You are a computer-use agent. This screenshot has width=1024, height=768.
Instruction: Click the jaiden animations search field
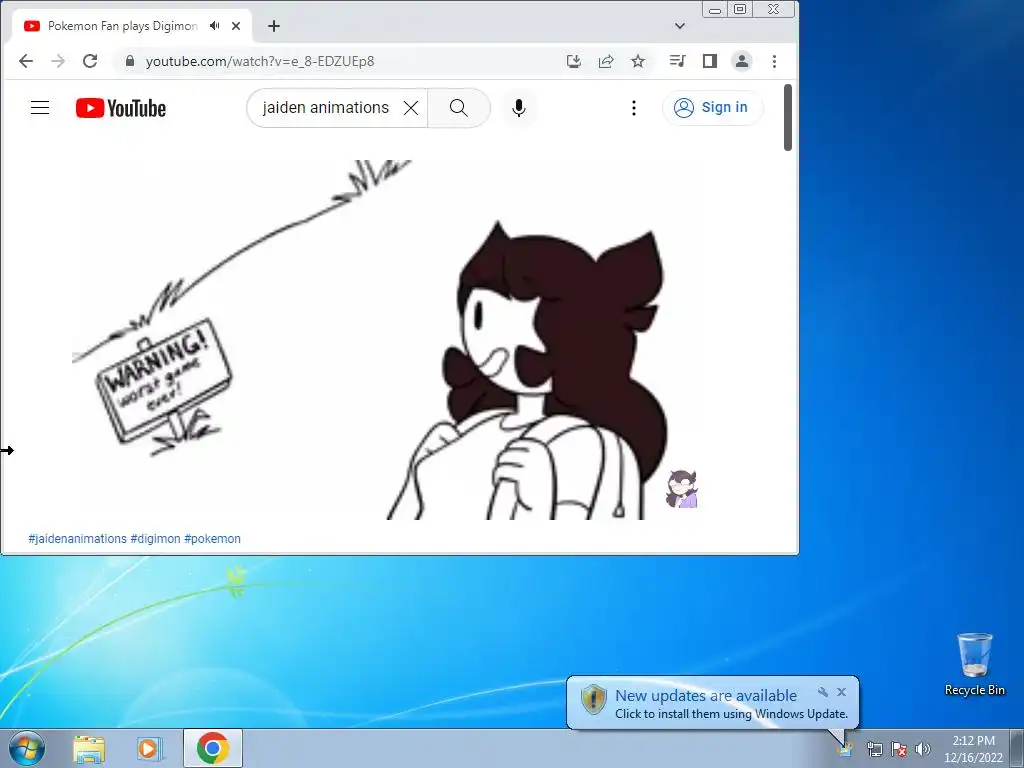pyautogui.click(x=325, y=108)
